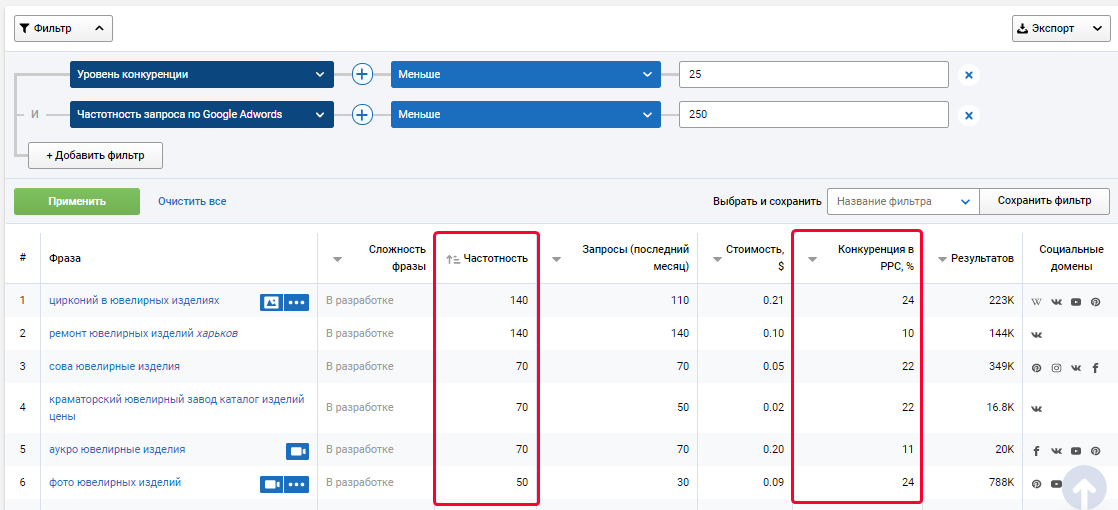This screenshot has height=510, width=1118.
Task: Click the video icon for аукро ювелирные изделия
Action: (297, 451)
